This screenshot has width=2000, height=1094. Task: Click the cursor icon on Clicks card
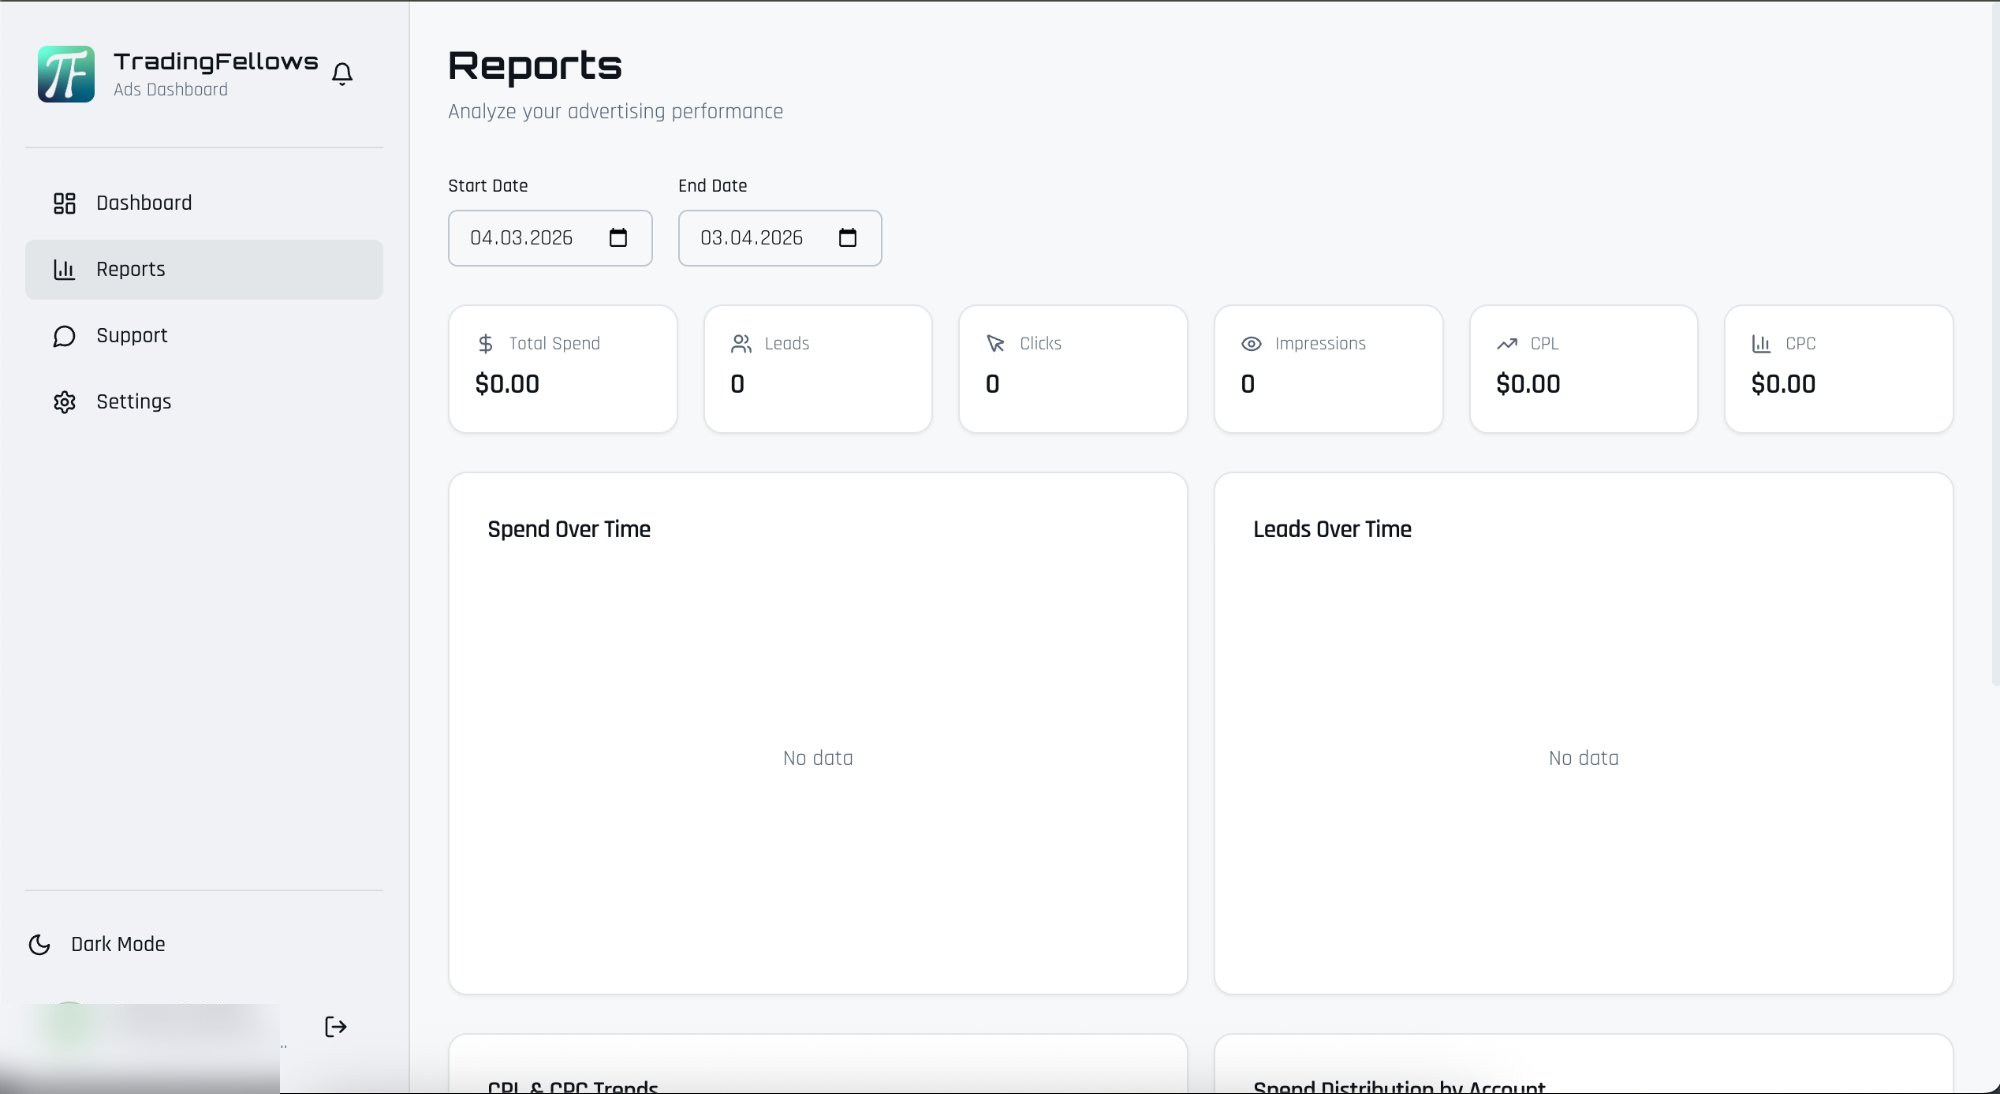996,343
